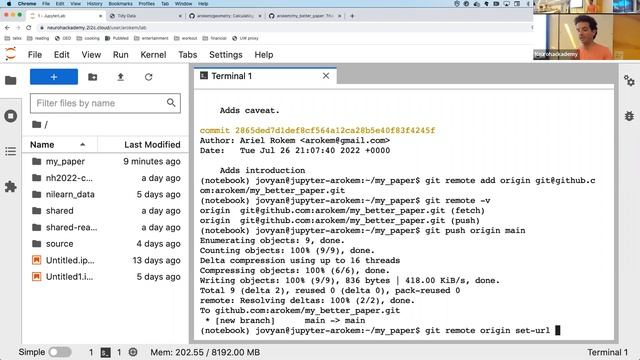Click the JupyterLab logo
Screen dimensions: 640x360
11,54
